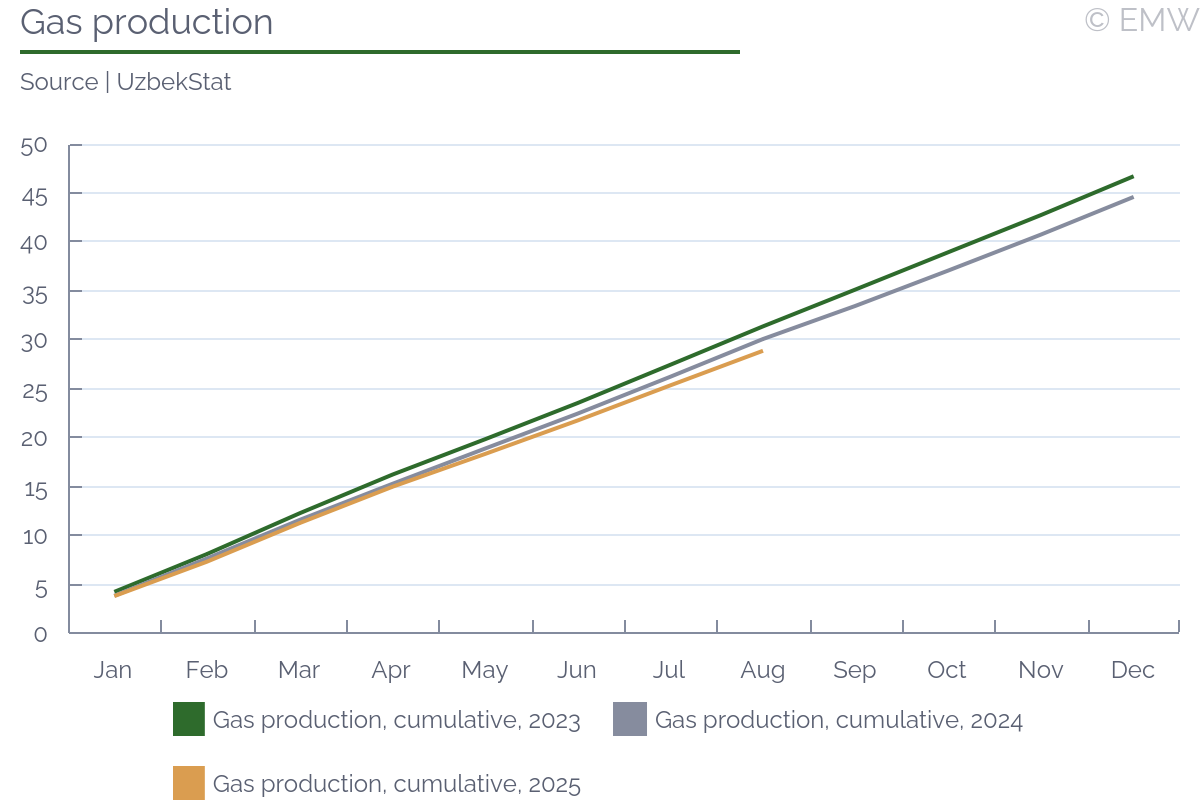Viewport: 1200px width, 800px height.
Task: Select the Aug label on the x-axis
Action: [x=763, y=670]
